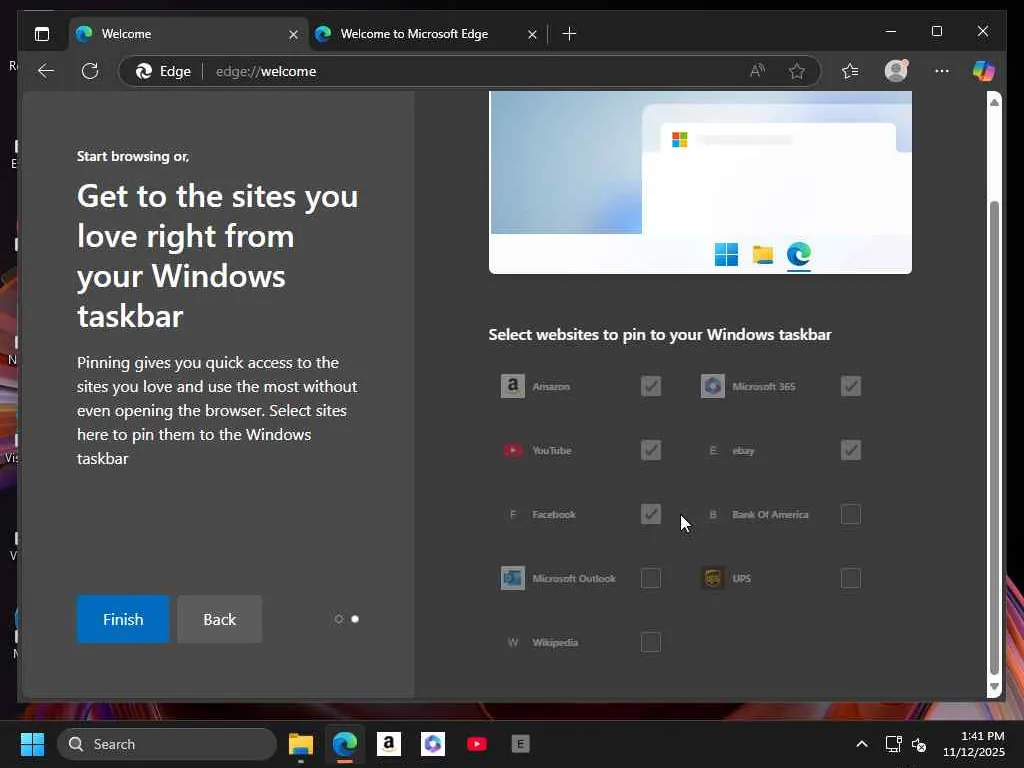Click the YouTube site icon in list
Viewport: 1024px width, 768px height.
(513, 450)
